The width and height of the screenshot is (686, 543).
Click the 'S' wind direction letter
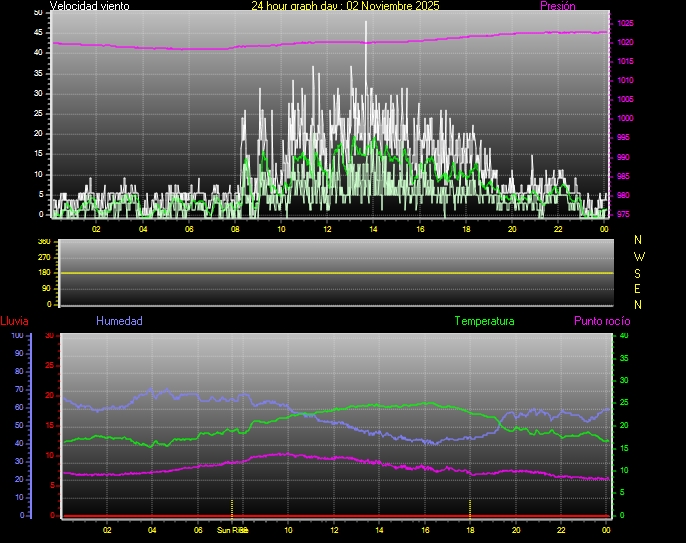click(639, 272)
